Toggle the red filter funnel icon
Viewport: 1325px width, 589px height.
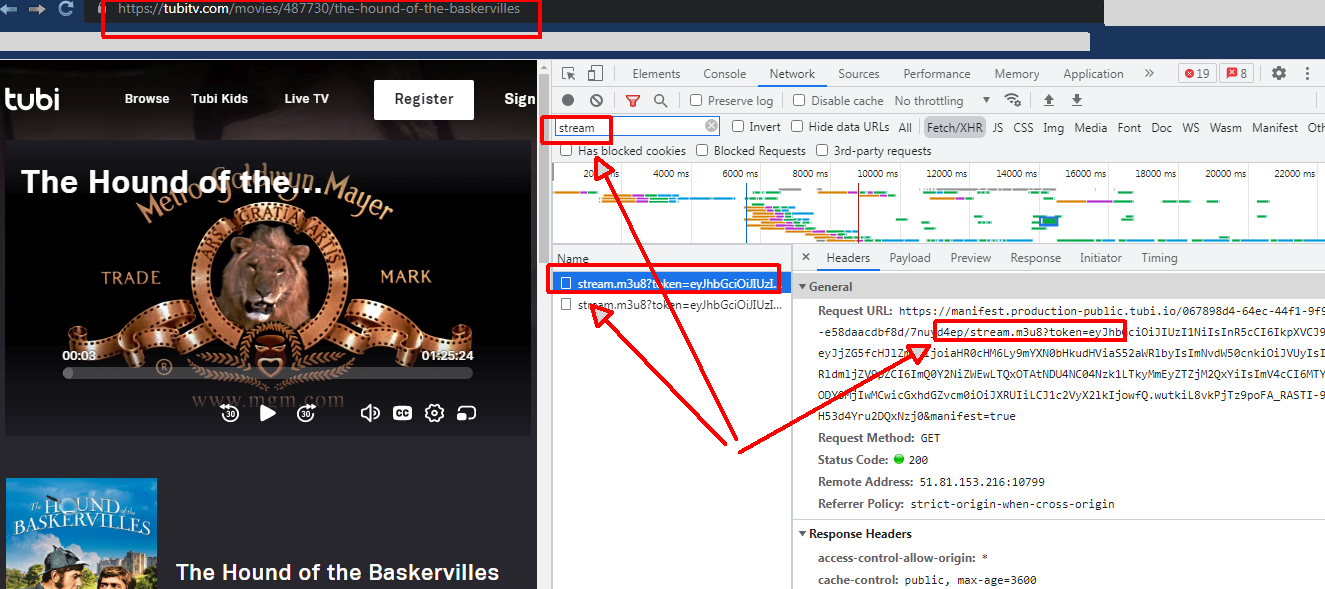click(633, 100)
